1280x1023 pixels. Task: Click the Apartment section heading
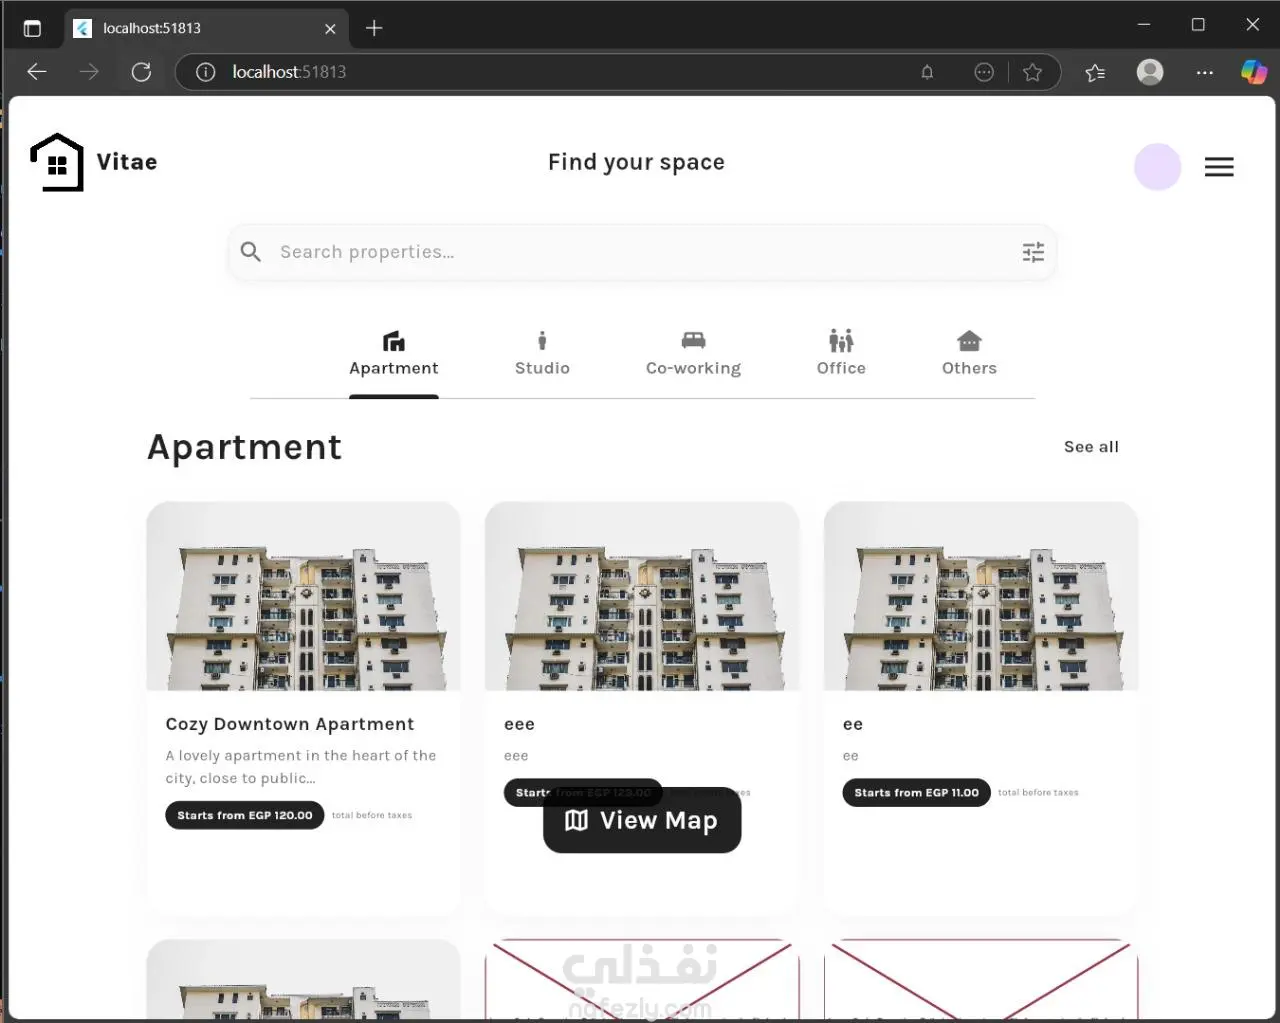point(245,447)
